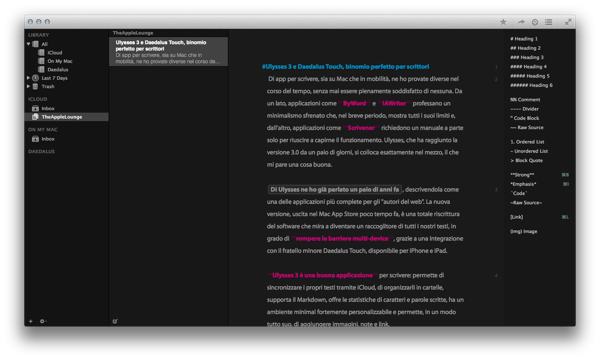600x360 pixels.
Task: Click the star favorites icon in toolbar
Action: (503, 22)
